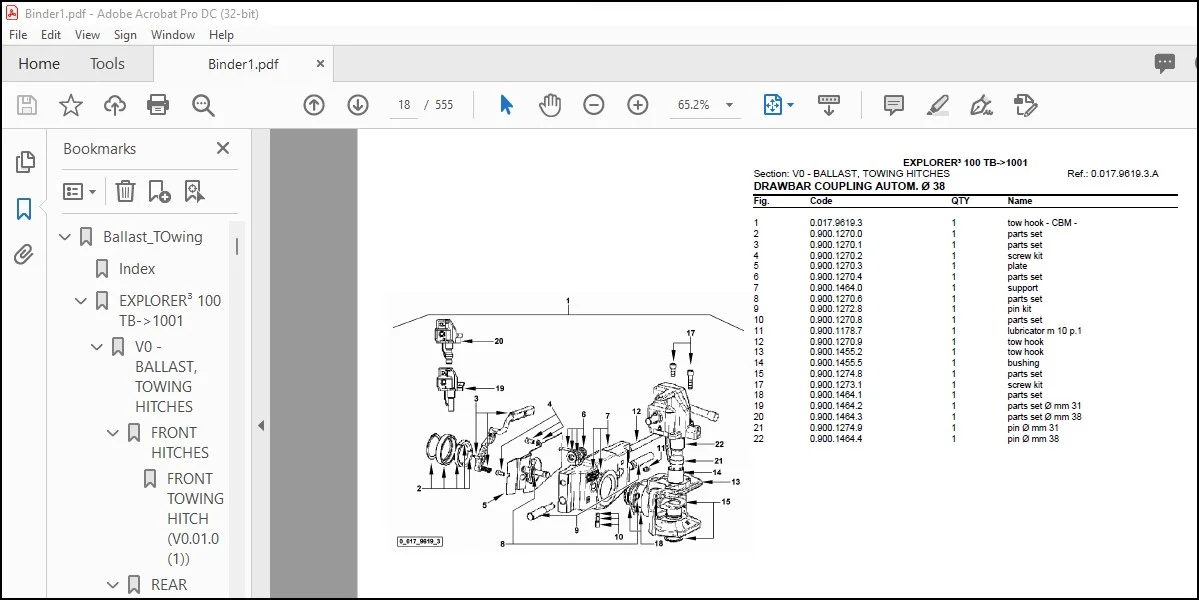Show page thumbnails panel

tap(24, 161)
